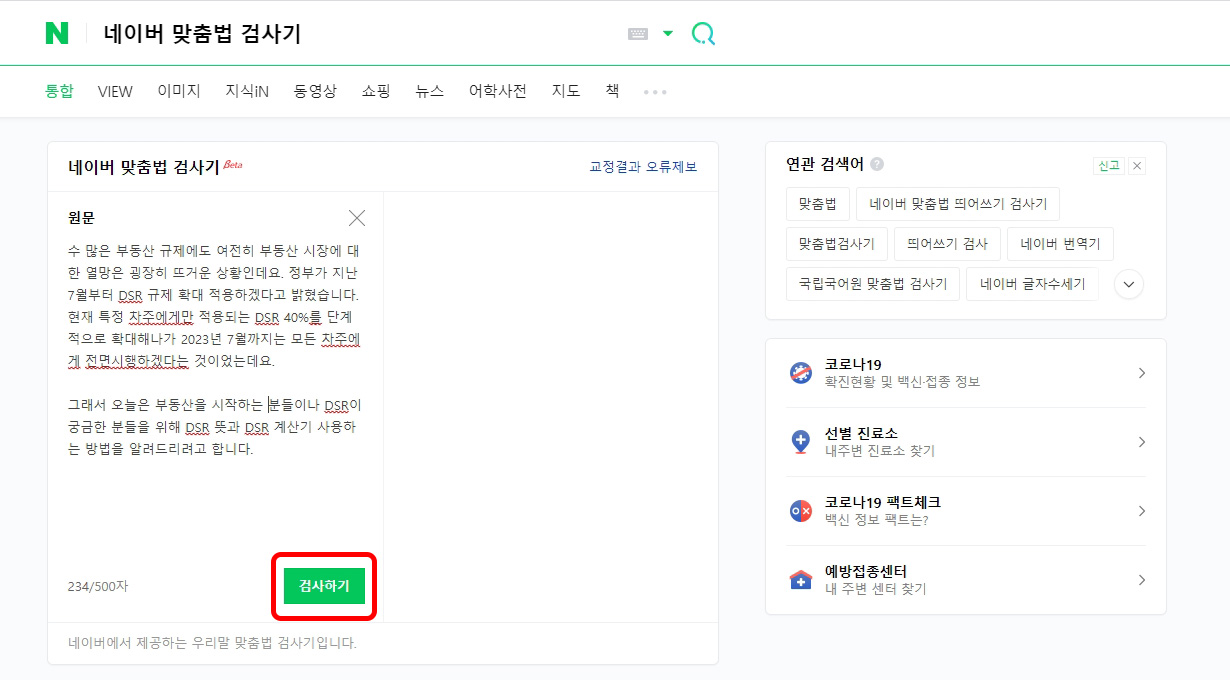1230x680 pixels.
Task: Open the on-screen keyboard icon
Action: [x=638, y=34]
